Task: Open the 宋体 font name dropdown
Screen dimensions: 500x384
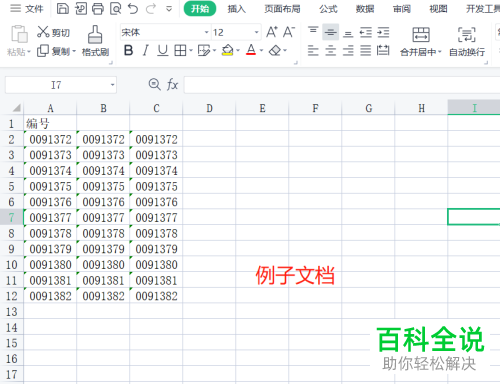Action: (x=206, y=32)
